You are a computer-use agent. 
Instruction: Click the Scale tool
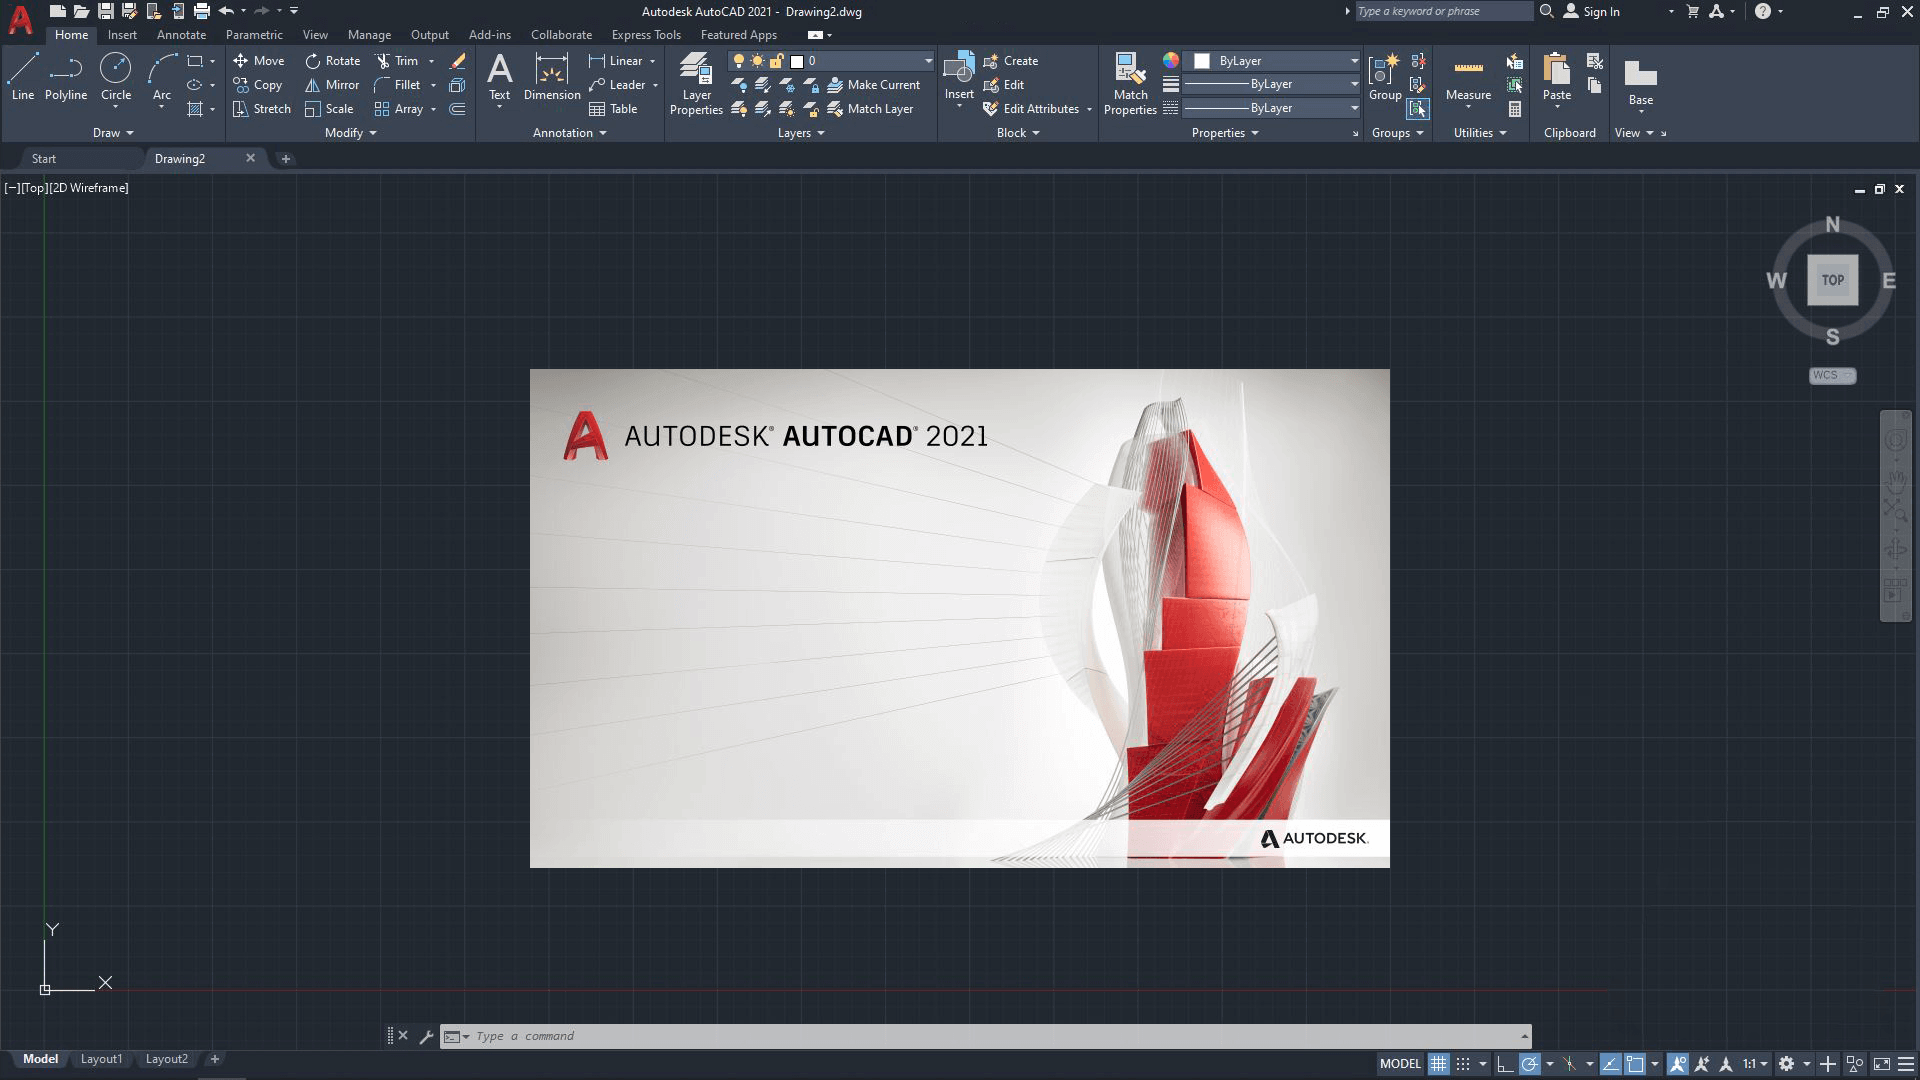pos(329,109)
